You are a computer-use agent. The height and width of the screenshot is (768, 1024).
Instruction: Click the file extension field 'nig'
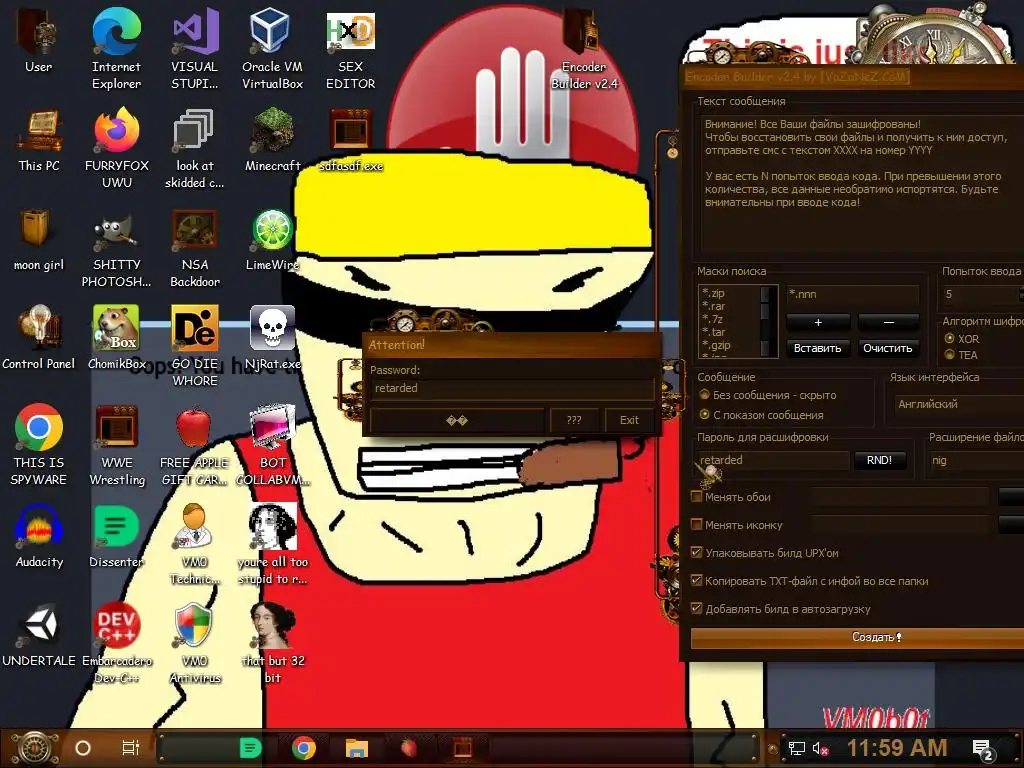click(x=976, y=460)
